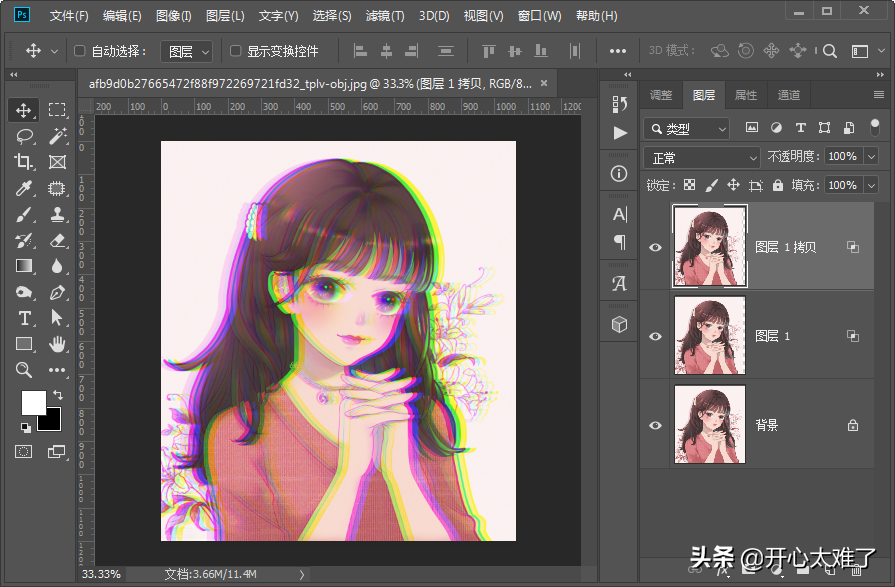Select the Clone Stamp tool
The width and height of the screenshot is (895, 587).
57,215
